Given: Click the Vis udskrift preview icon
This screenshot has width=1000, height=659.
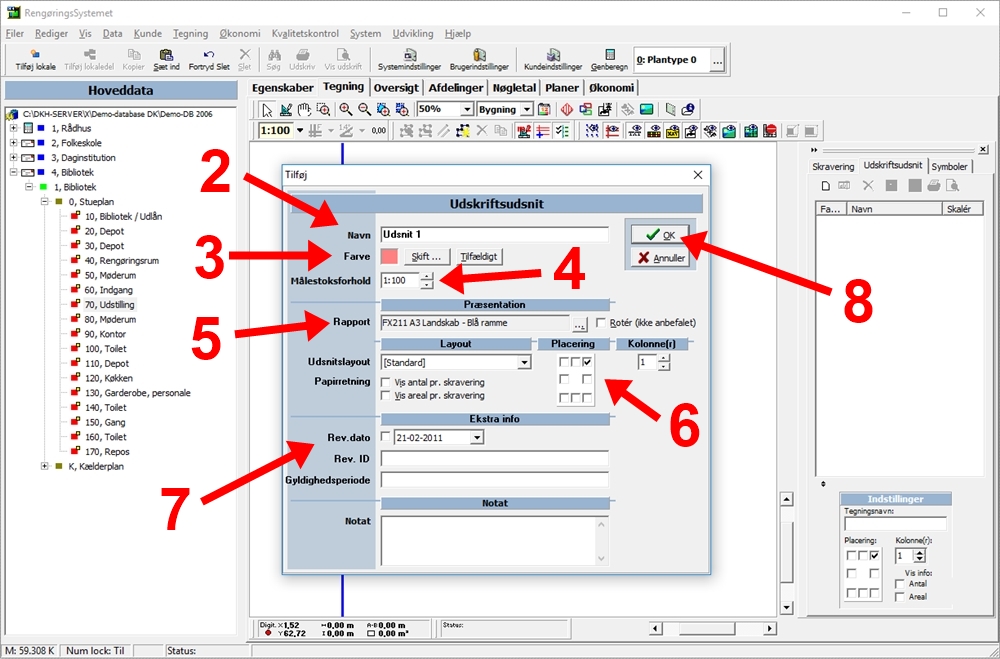Looking at the screenshot, I should tap(343, 59).
